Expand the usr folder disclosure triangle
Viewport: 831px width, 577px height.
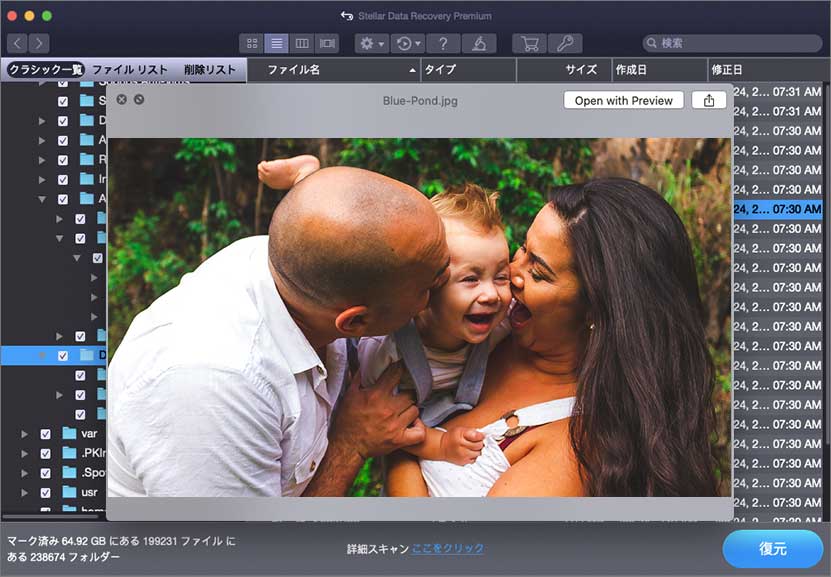(x=25, y=492)
